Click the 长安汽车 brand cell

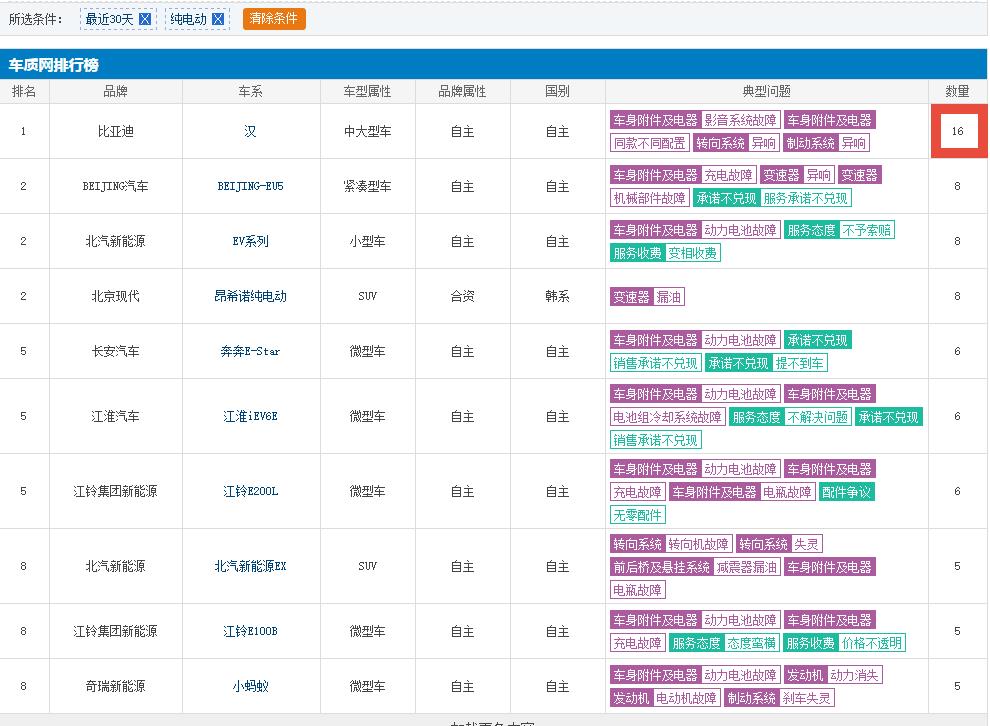116,351
